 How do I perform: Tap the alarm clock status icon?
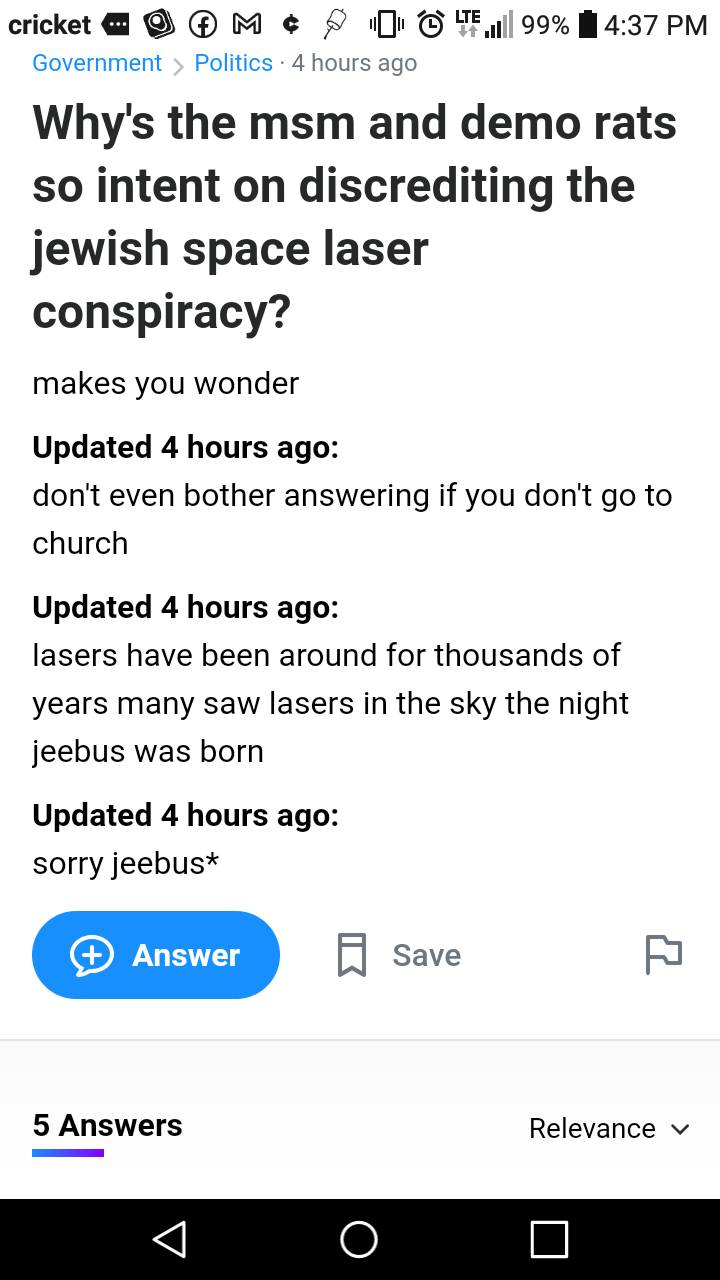pos(430,25)
